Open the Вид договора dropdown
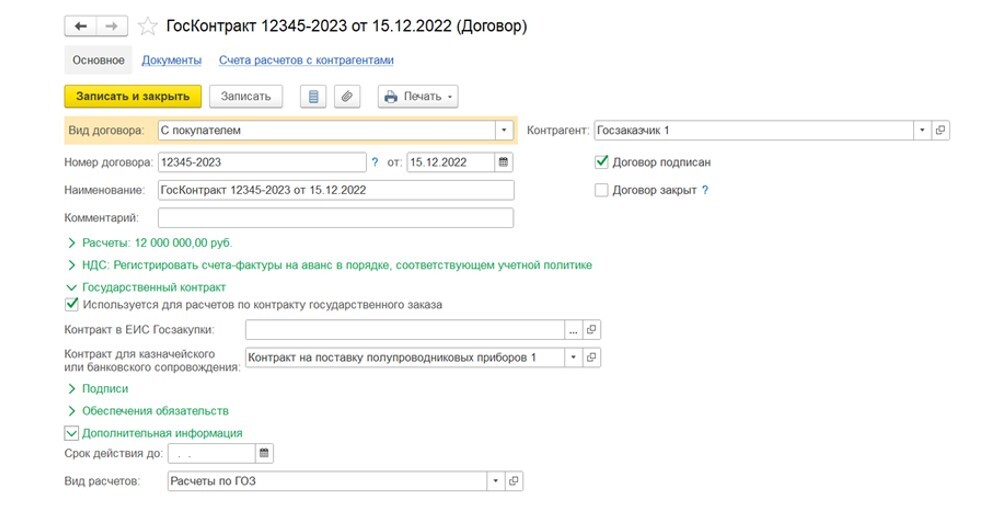The height and width of the screenshot is (510, 994). [503, 130]
